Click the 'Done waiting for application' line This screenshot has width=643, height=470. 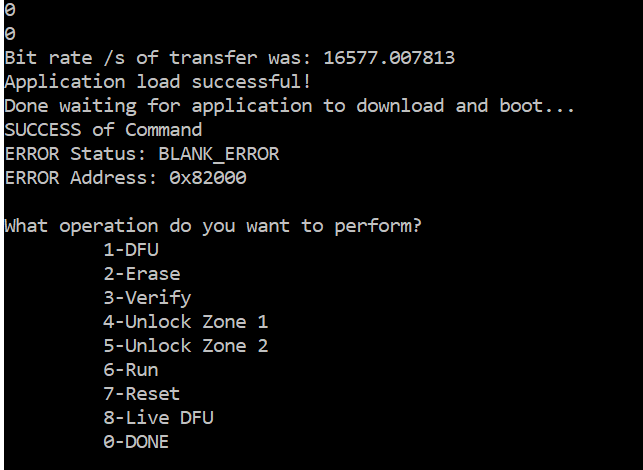pos(289,106)
